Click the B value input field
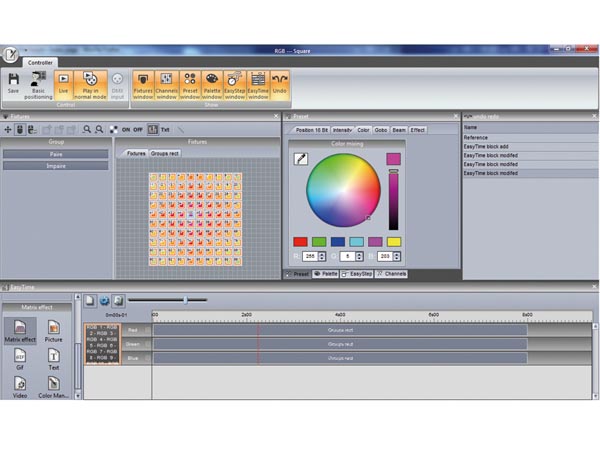This screenshot has width=600, height=450. [x=385, y=256]
